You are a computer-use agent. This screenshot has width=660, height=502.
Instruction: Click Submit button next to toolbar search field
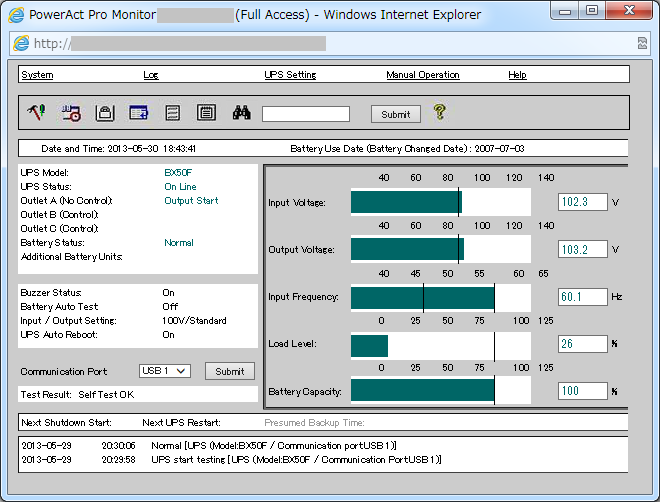click(396, 114)
